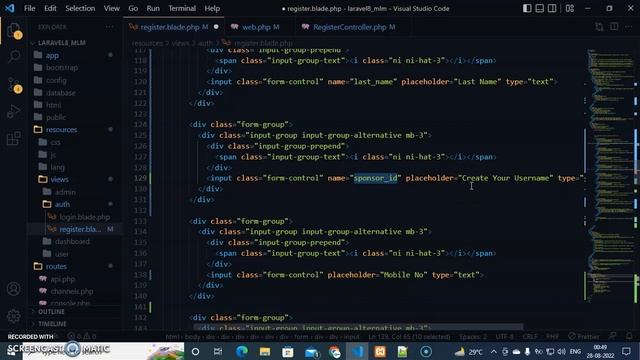Toggle the primary side bar layout icon
640x360 pixels.
527,8
